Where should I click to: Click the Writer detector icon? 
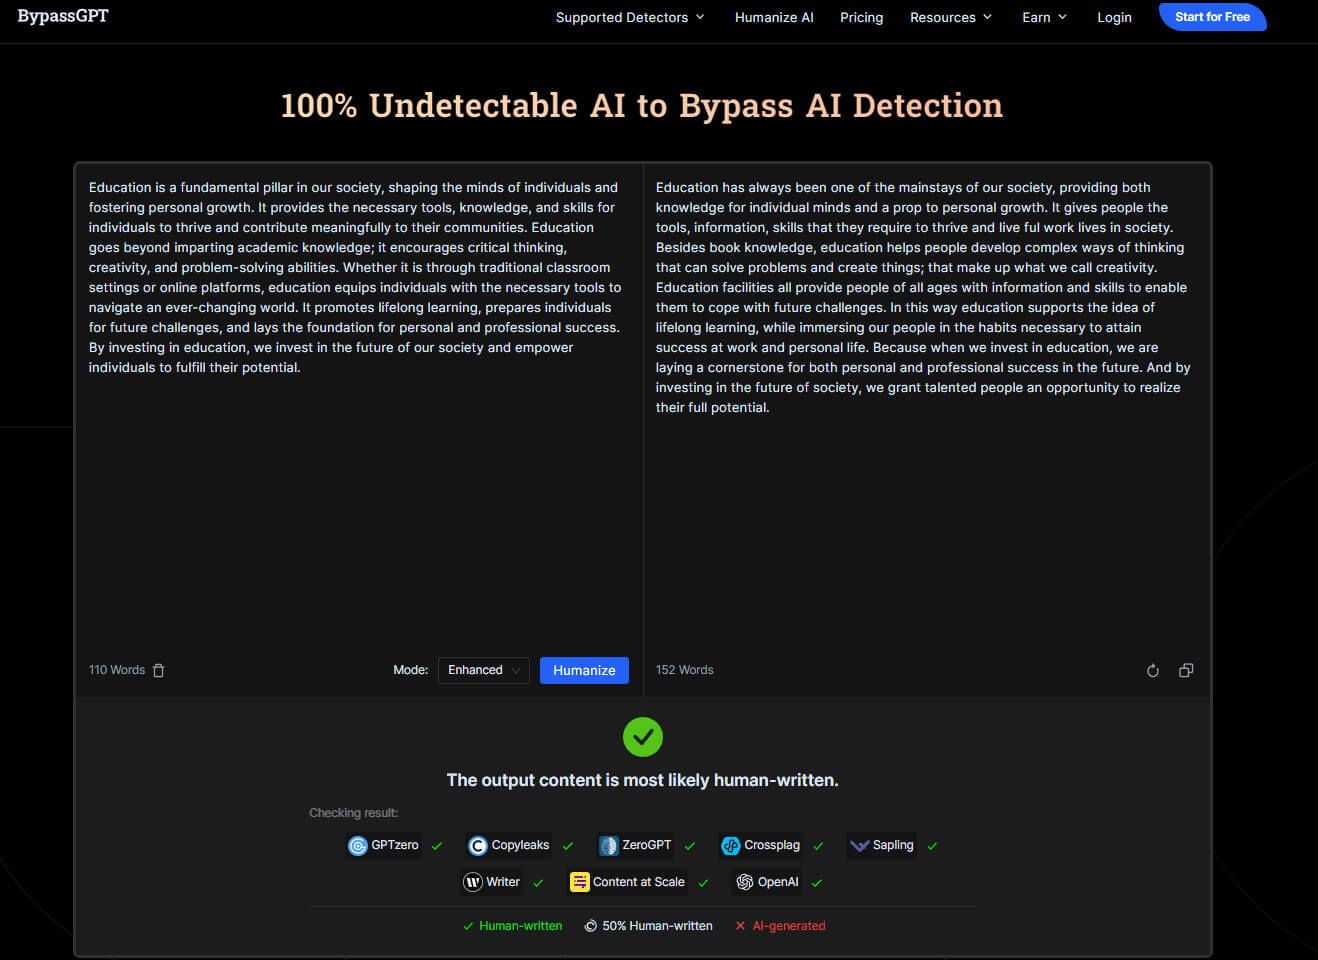(x=473, y=882)
